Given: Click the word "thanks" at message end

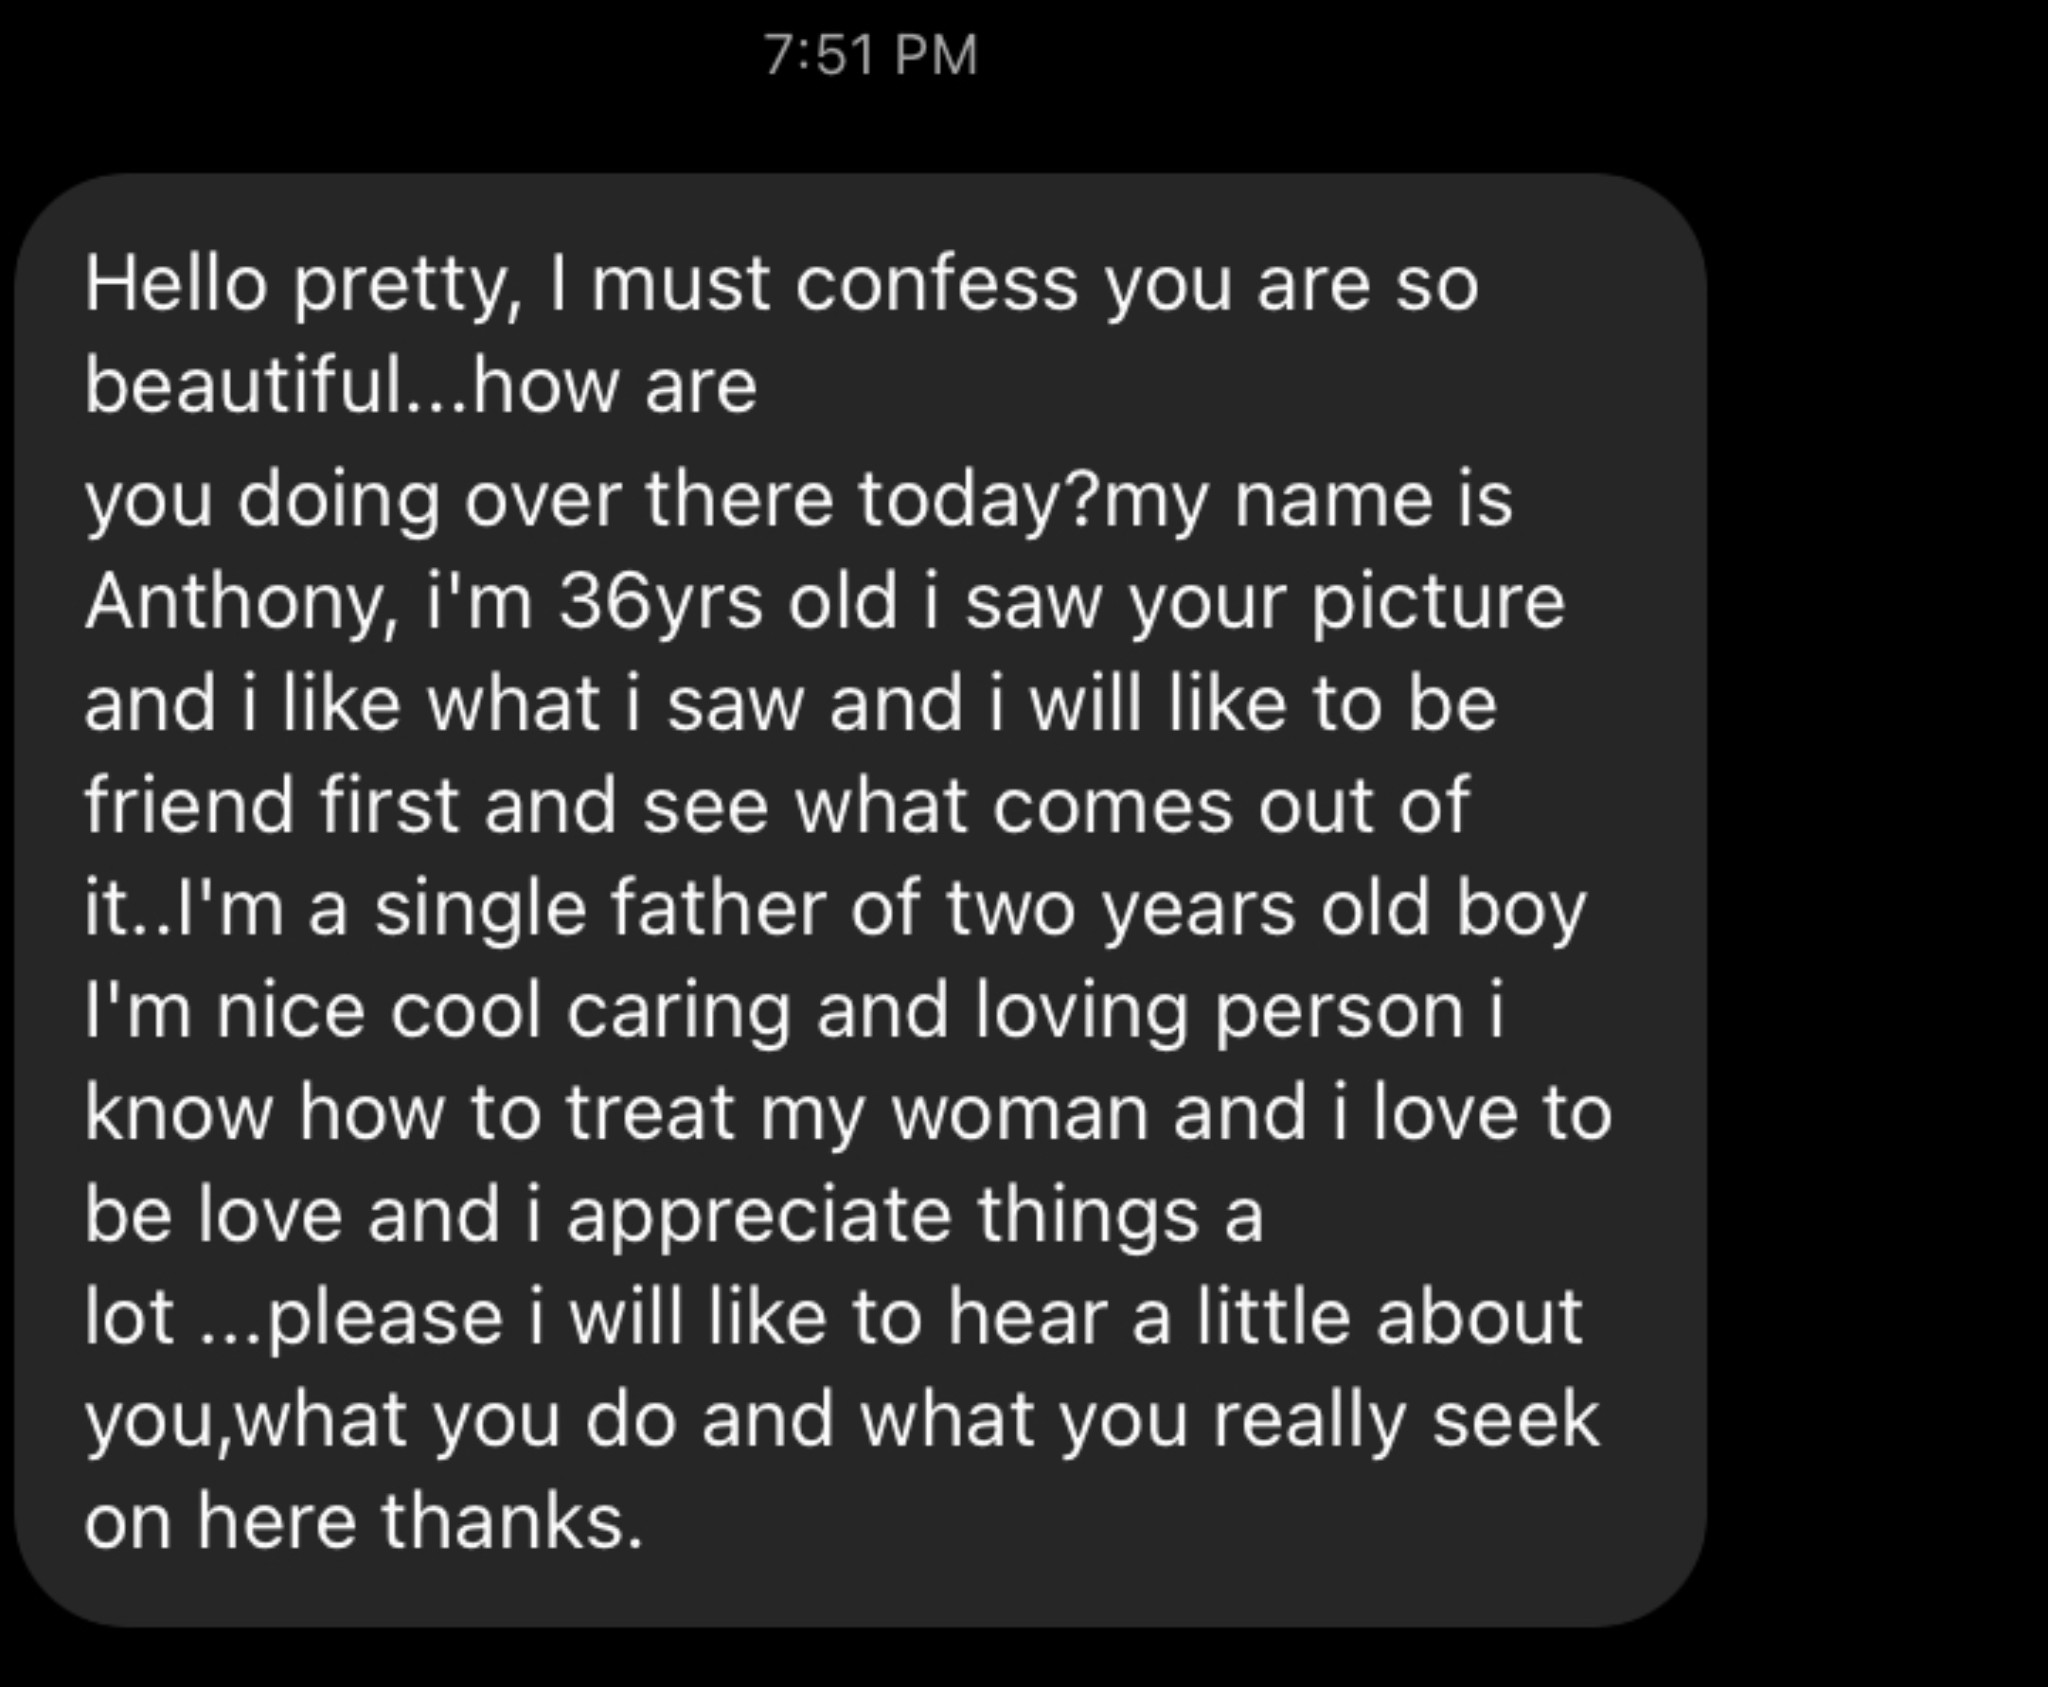Looking at the screenshot, I should [510, 1521].
